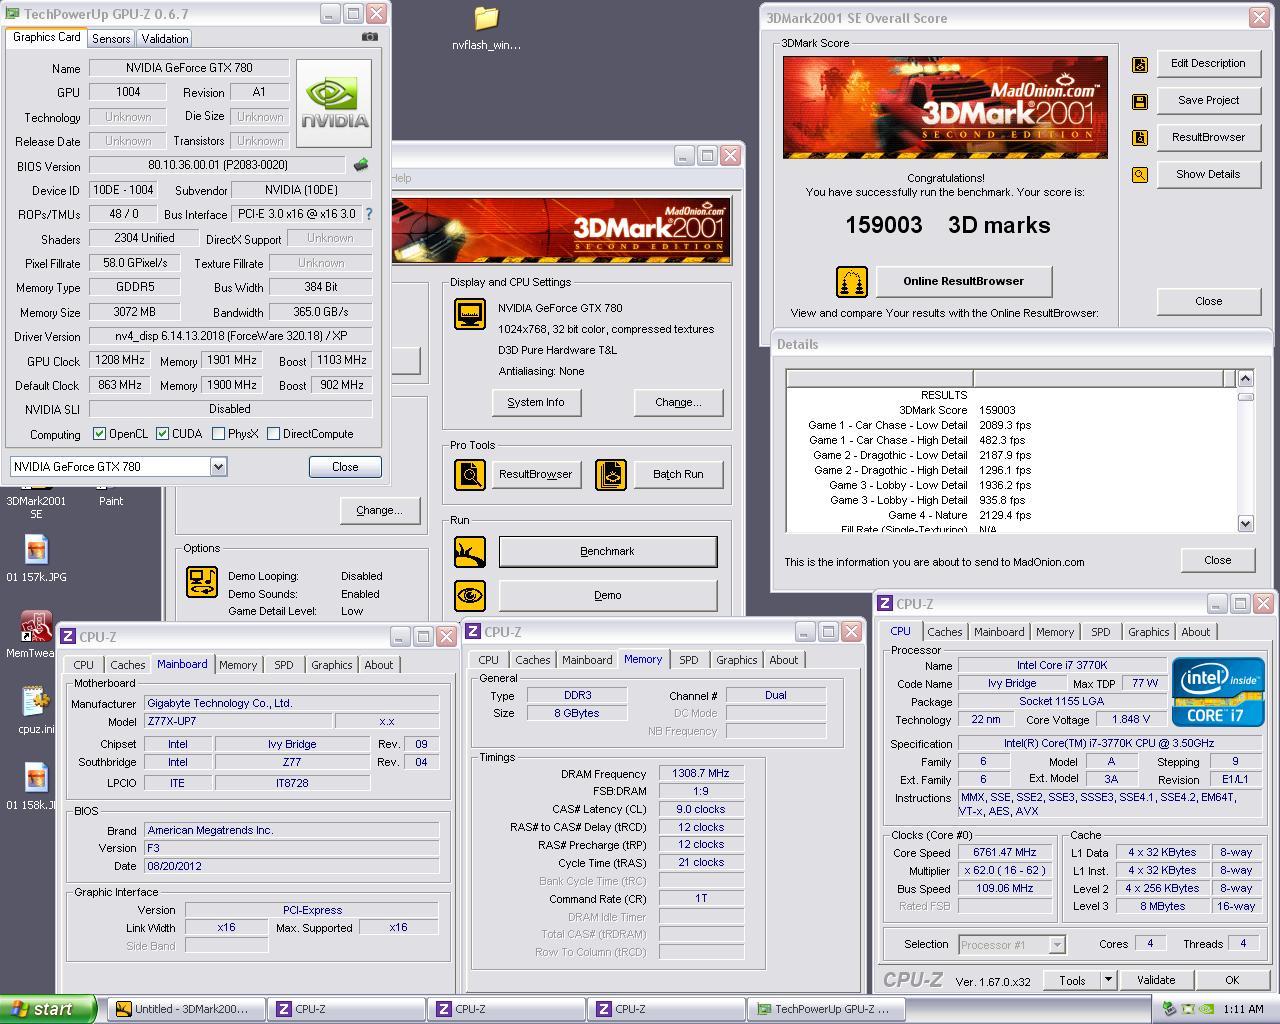Click the Batch Run icon in Pro Tools
Screen dimensions: 1280x1024
pyautogui.click(x=611, y=474)
